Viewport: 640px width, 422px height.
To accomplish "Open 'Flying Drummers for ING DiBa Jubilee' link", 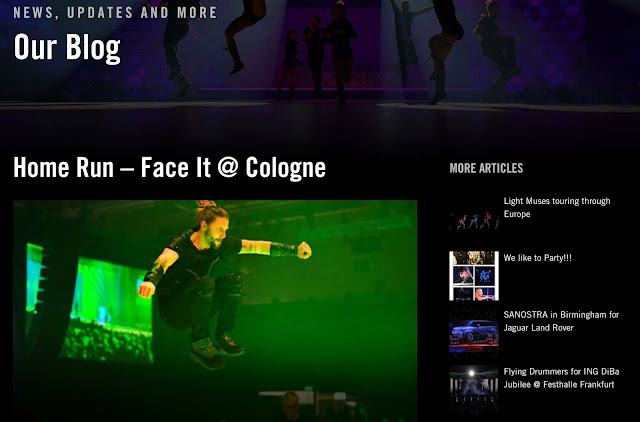I will pyautogui.click(x=561, y=378).
